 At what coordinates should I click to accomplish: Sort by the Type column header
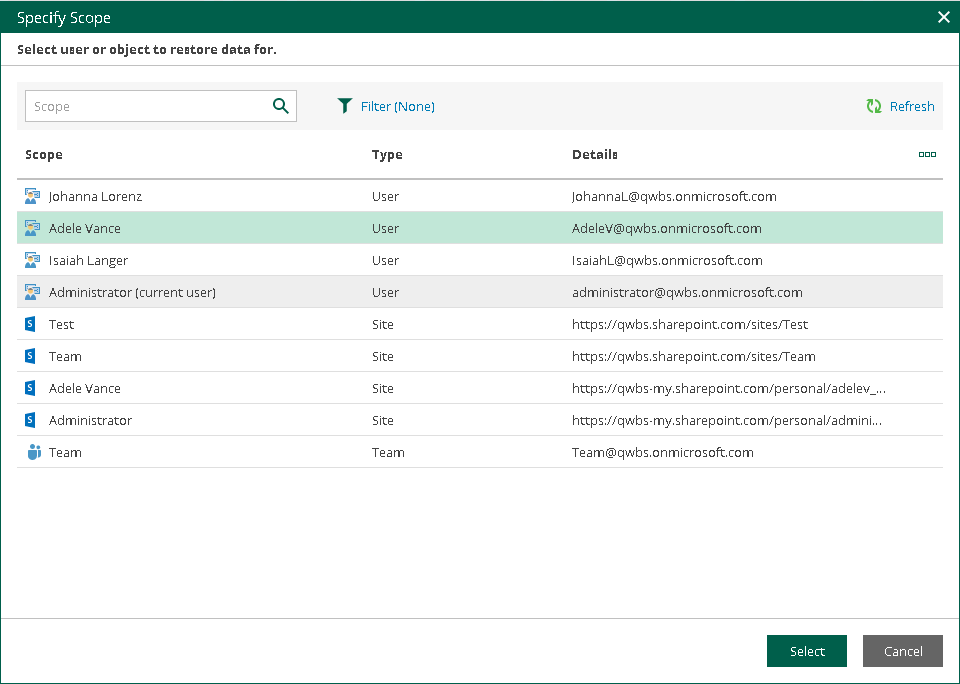coord(387,155)
